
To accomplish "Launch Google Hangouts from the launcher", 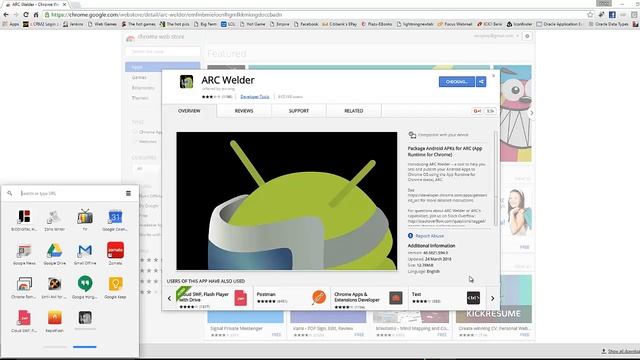I will pos(85,288).
